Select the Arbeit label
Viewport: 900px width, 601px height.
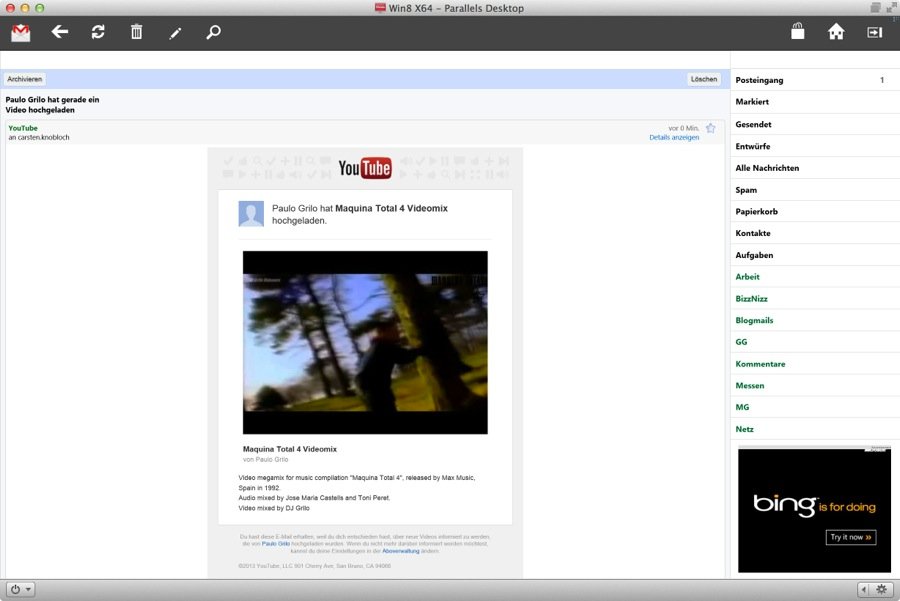[x=815, y=277]
